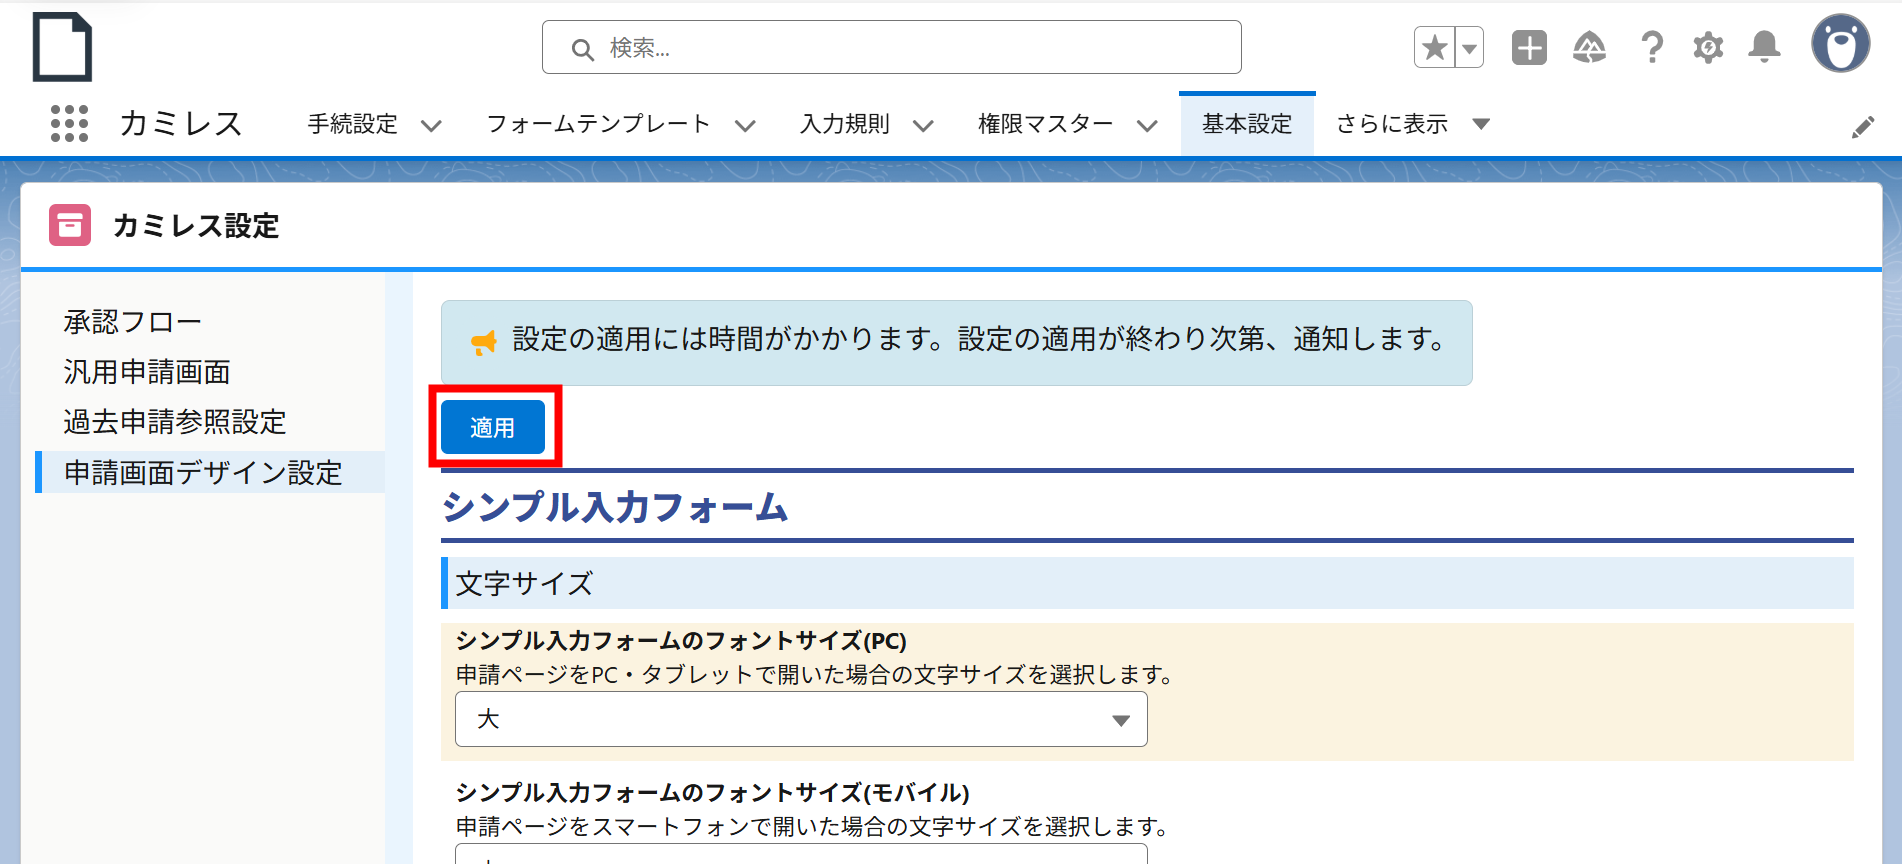Select 過去申請参照設定 in the sidebar

175,422
